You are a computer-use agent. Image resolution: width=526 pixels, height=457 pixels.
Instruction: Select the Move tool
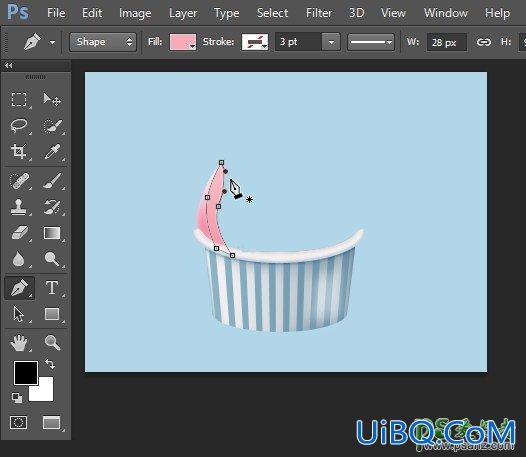pyautogui.click(x=52, y=100)
